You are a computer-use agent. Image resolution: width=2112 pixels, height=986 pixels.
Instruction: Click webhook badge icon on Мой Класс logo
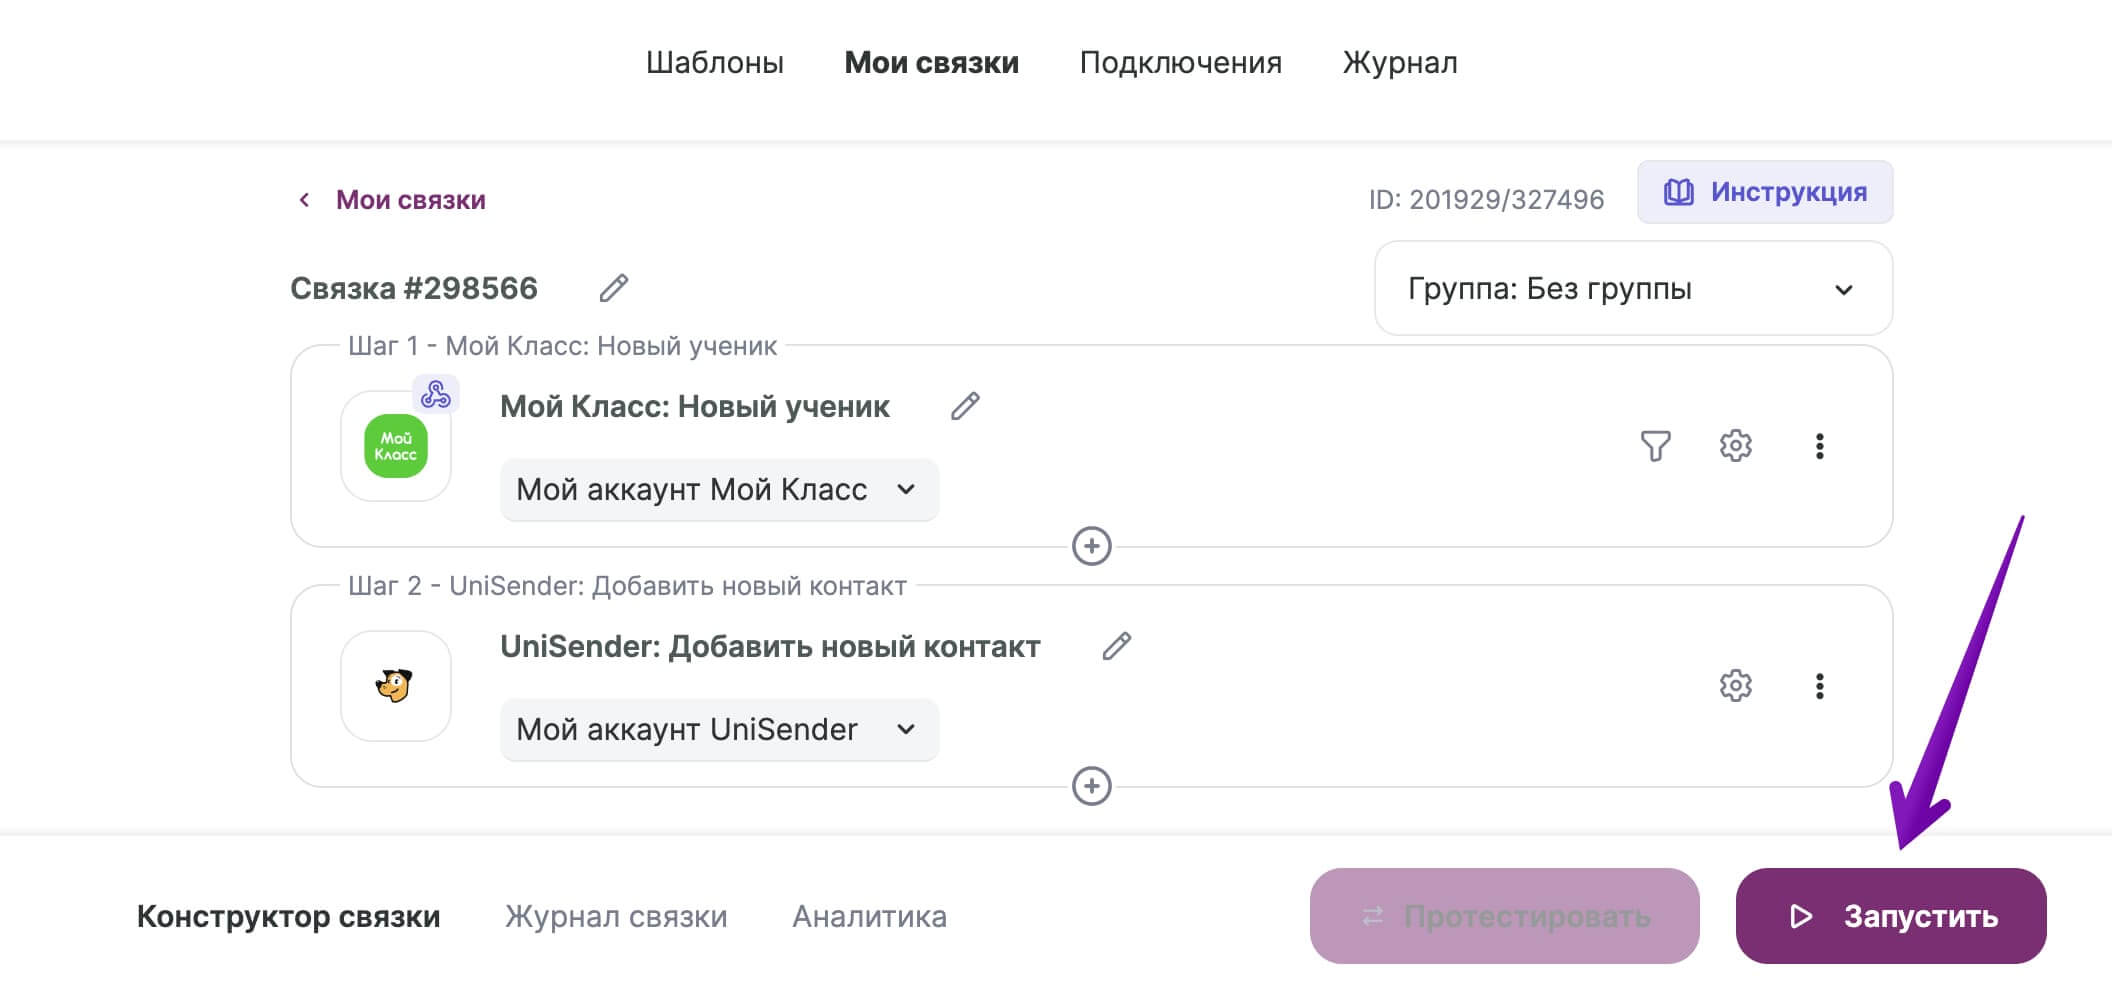(x=436, y=394)
